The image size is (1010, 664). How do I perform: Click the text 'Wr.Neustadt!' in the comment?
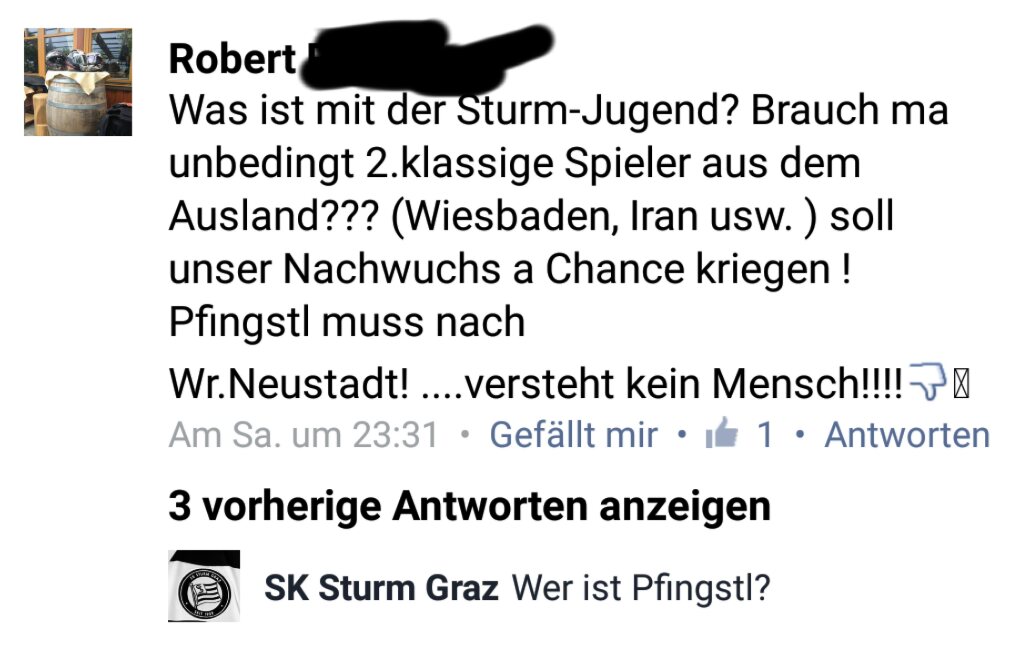click(289, 384)
